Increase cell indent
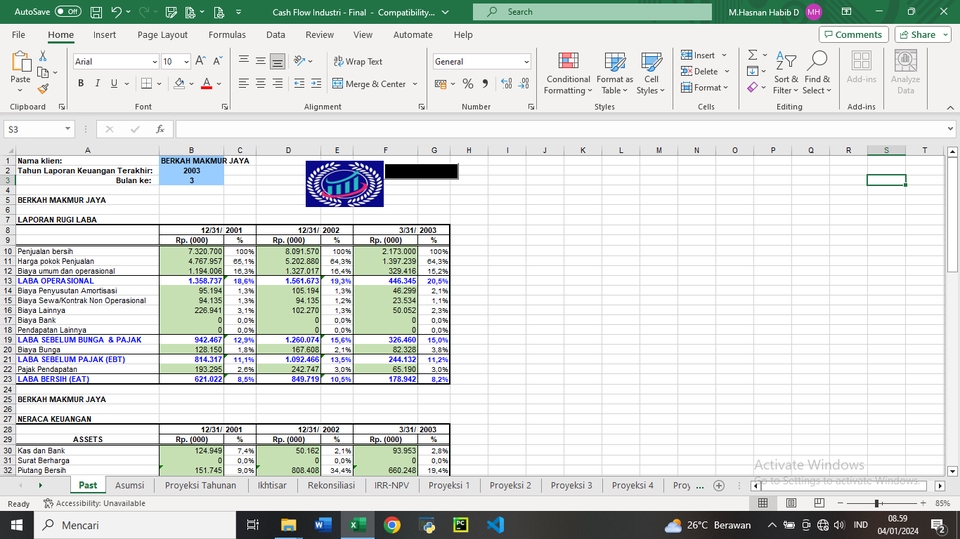This screenshot has height=539, width=960. click(316, 83)
